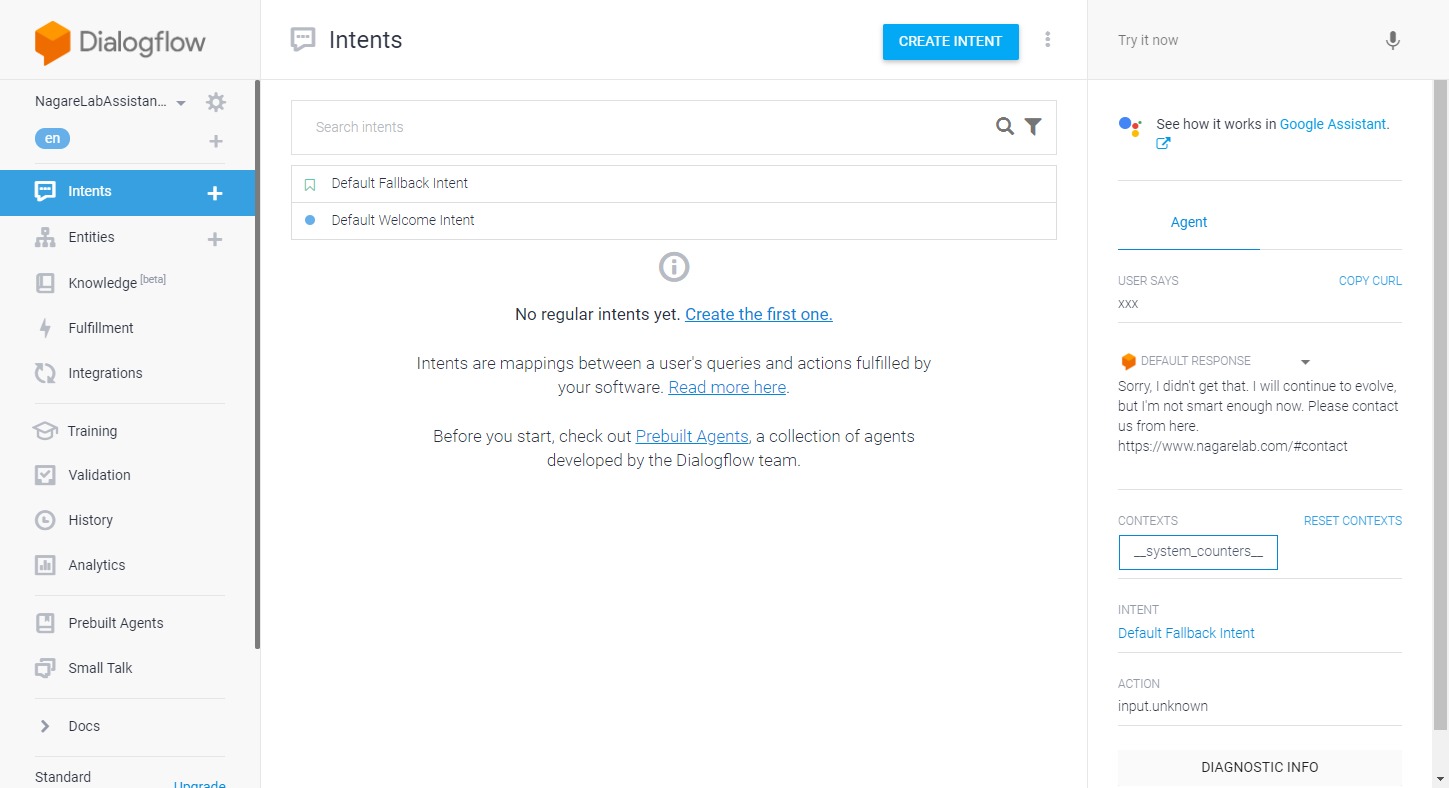Click the plus icon next to Intents
1449x788 pixels.
coord(214,193)
